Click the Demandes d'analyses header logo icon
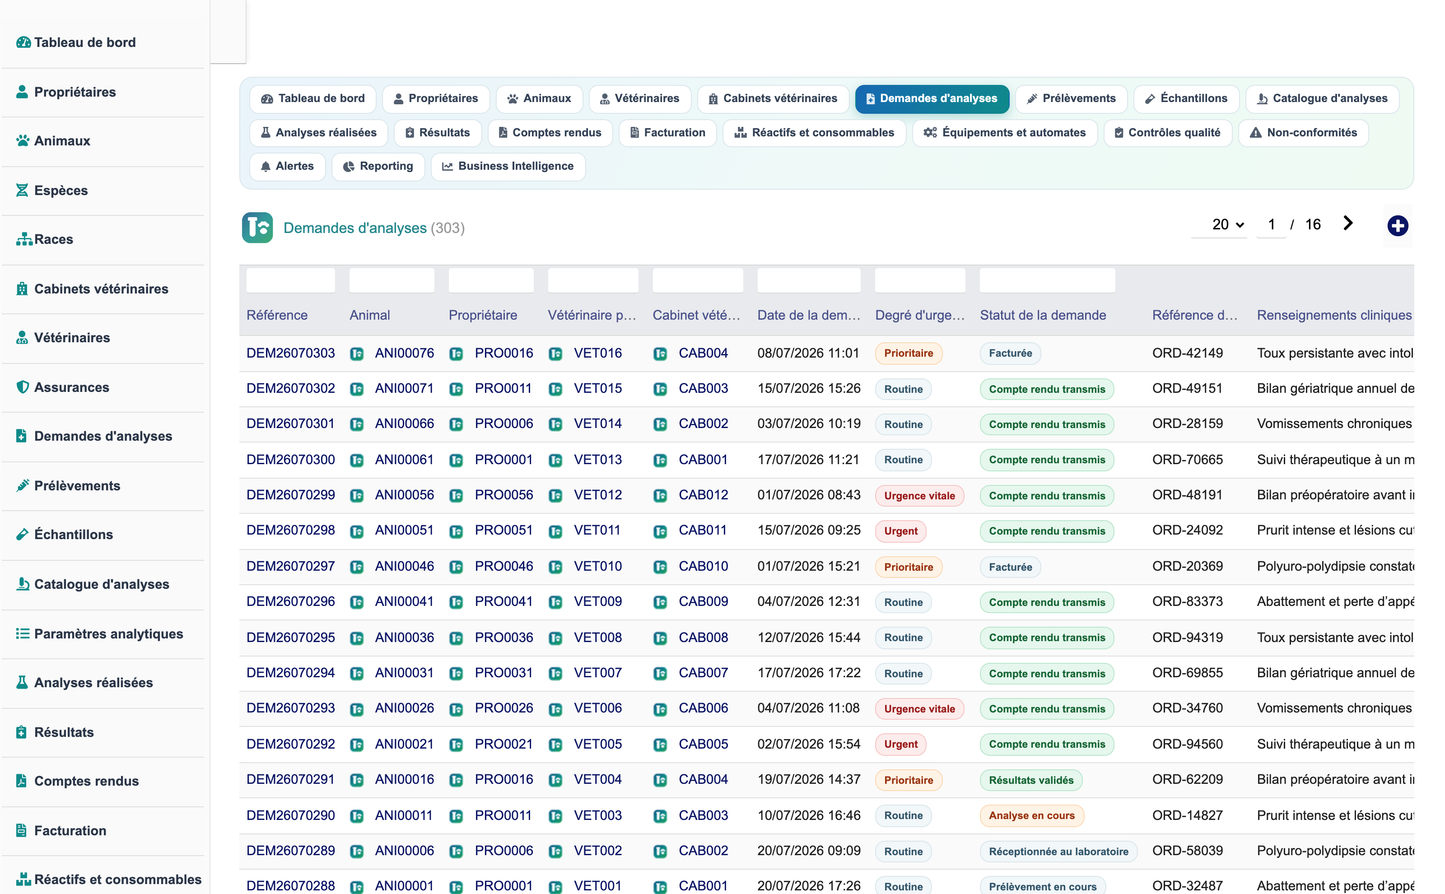Image resolution: width=1445 pixels, height=894 pixels. 257,228
